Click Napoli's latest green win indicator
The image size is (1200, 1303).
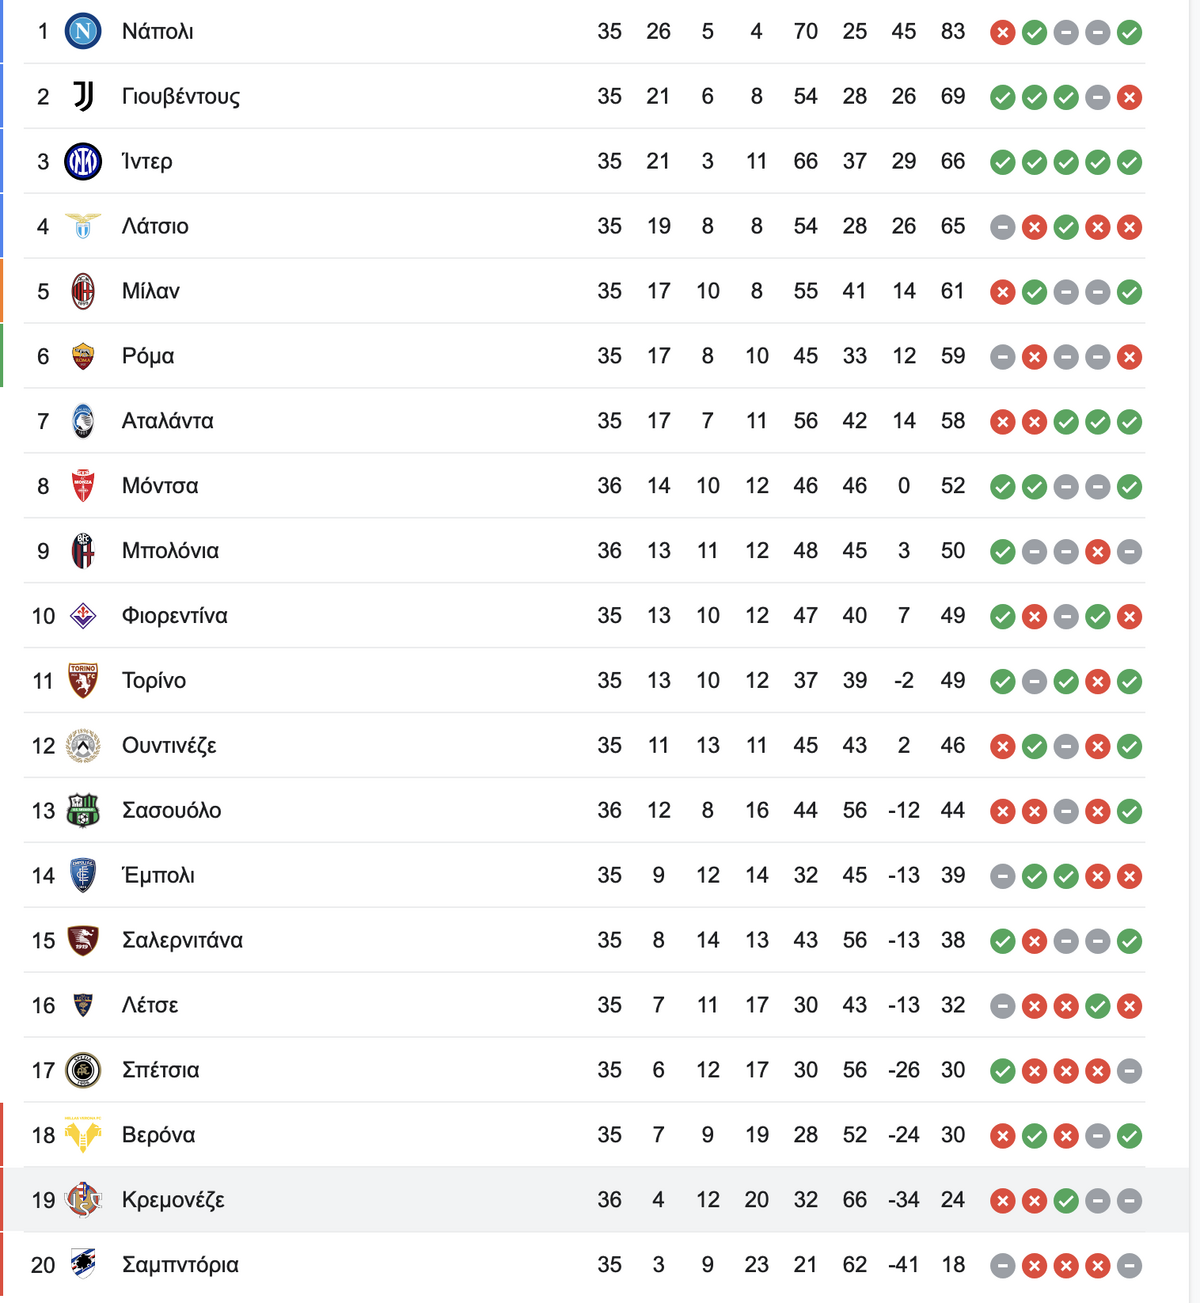point(1130,33)
